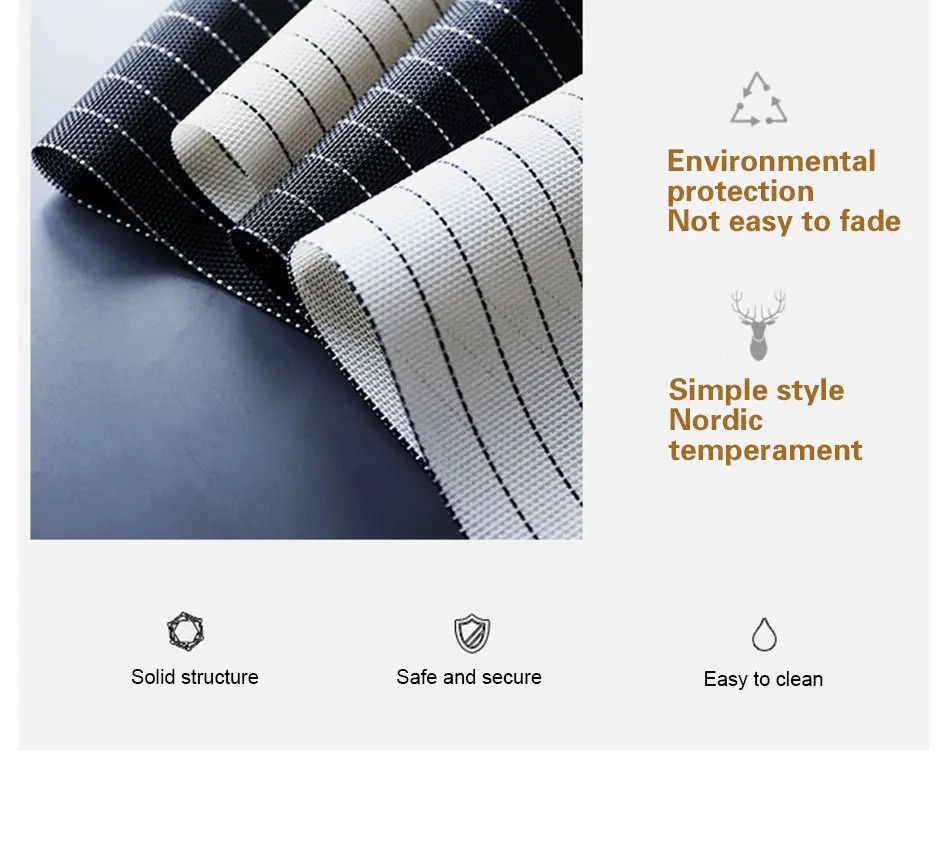Click the word 'temperament'

pyautogui.click(x=765, y=450)
